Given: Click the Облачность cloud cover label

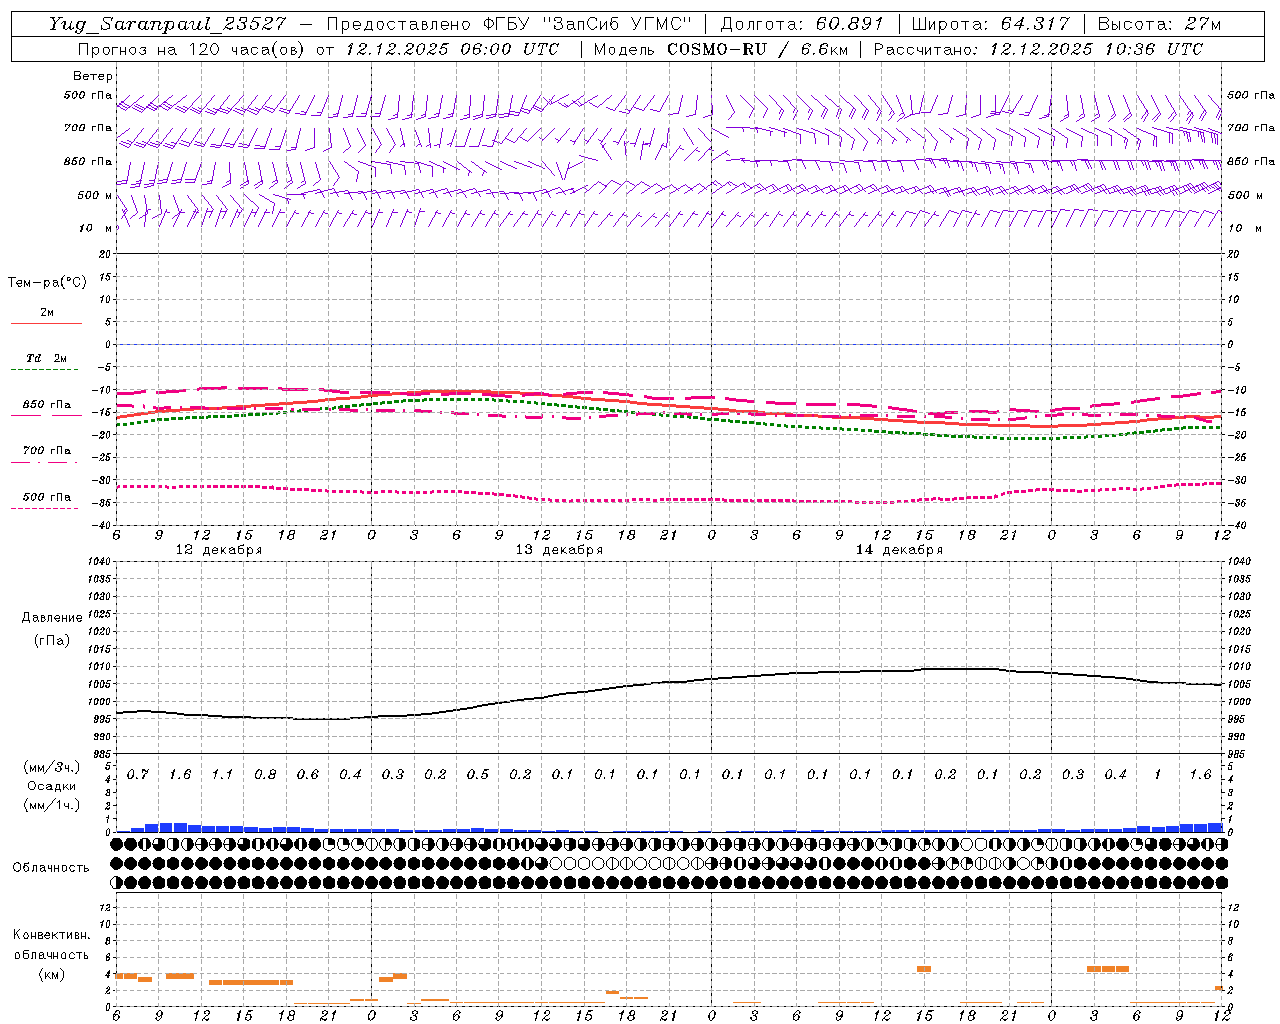Looking at the screenshot, I should coord(51,867).
